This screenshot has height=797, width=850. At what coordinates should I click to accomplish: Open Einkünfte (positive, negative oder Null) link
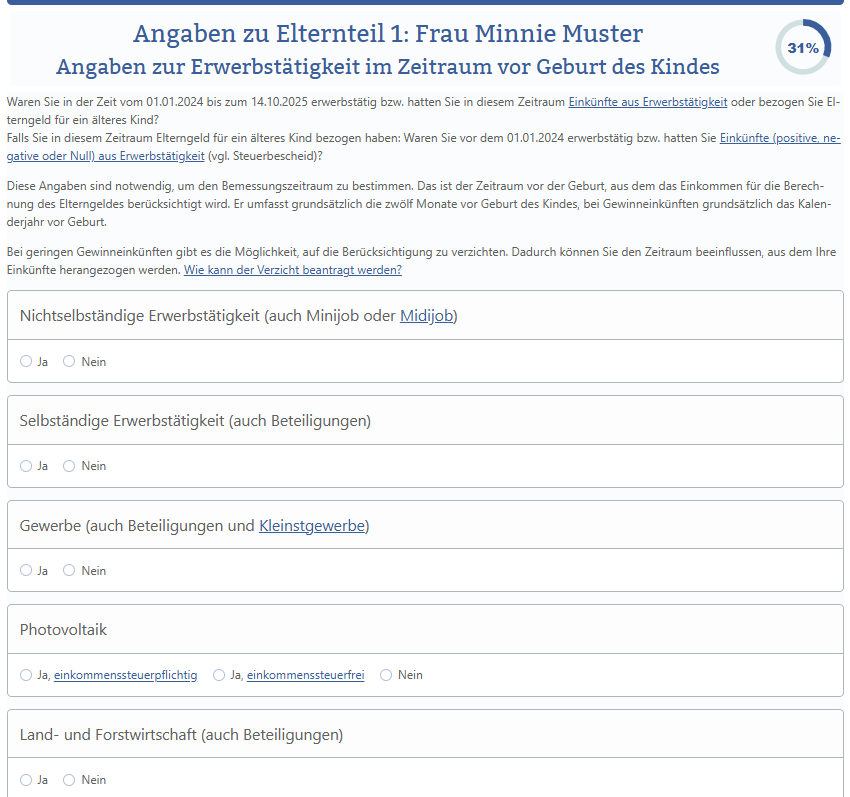(x=780, y=138)
